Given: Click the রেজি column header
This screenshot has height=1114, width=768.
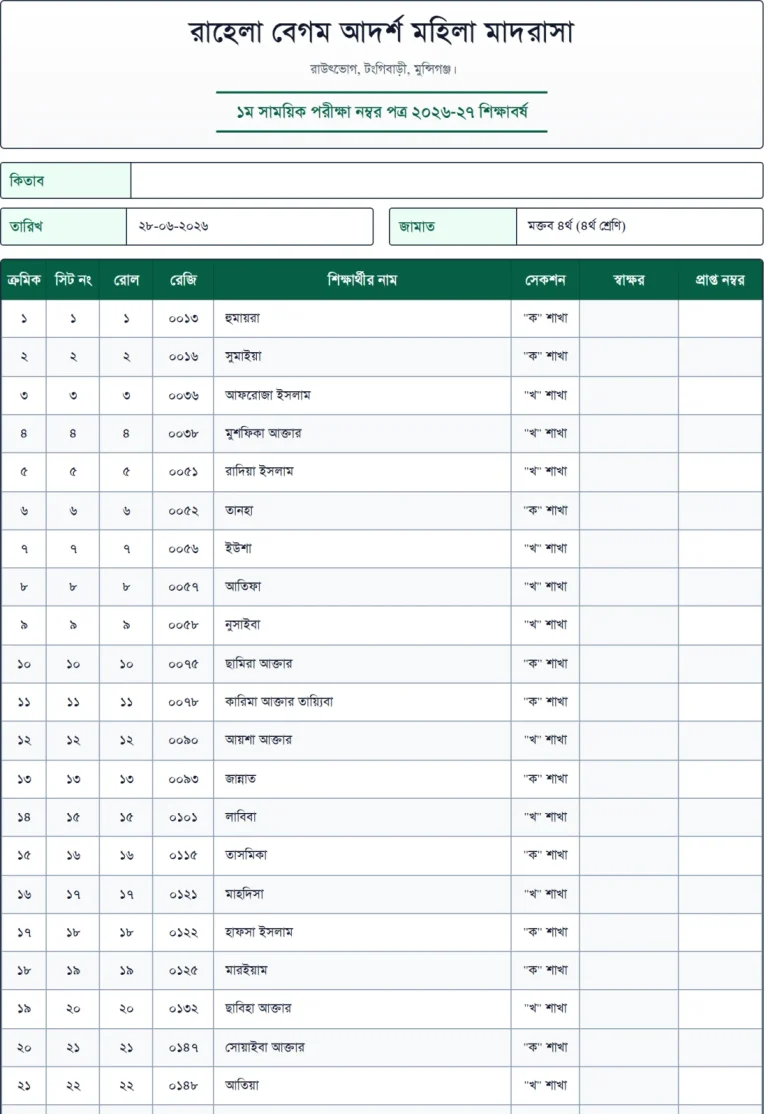Looking at the screenshot, I should point(183,280).
